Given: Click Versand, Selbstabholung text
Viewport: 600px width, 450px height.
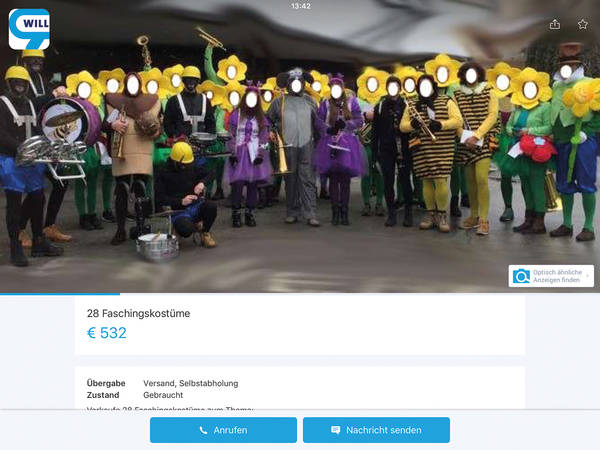Looking at the screenshot, I should [191, 383].
